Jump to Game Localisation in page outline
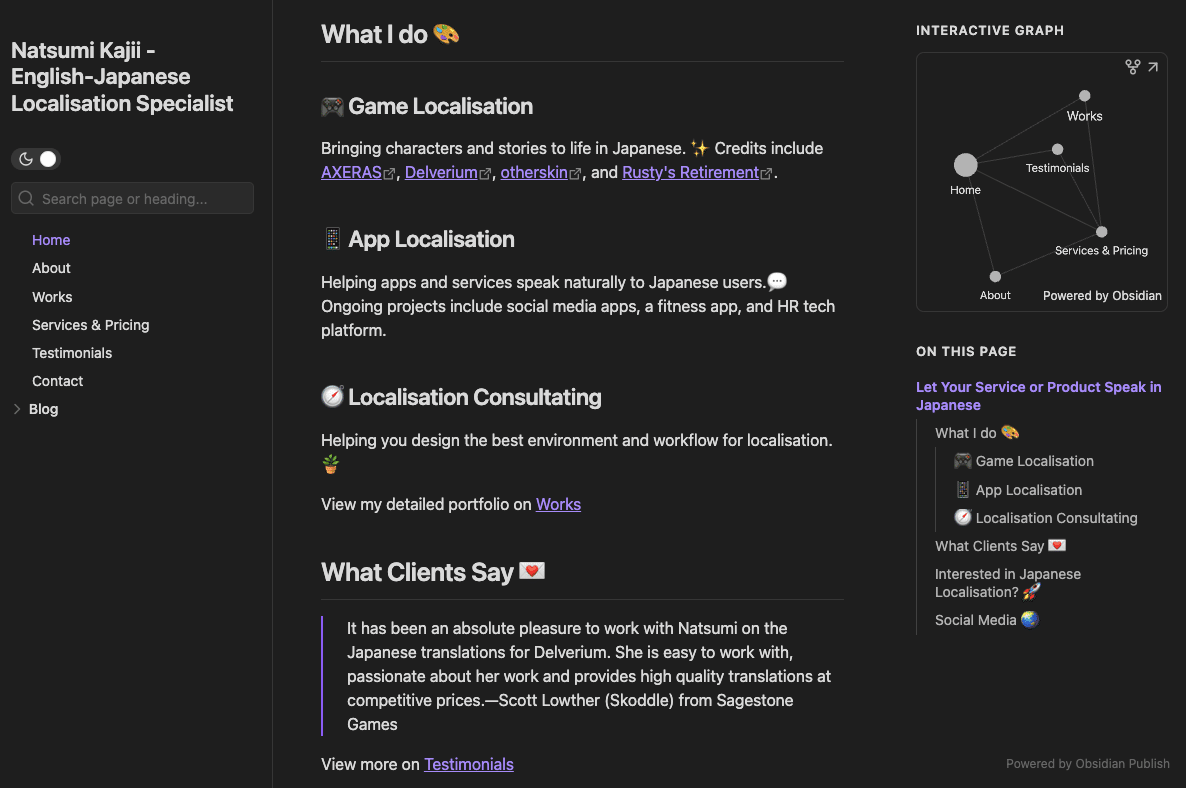Viewport: 1186px width, 788px height. point(1034,461)
